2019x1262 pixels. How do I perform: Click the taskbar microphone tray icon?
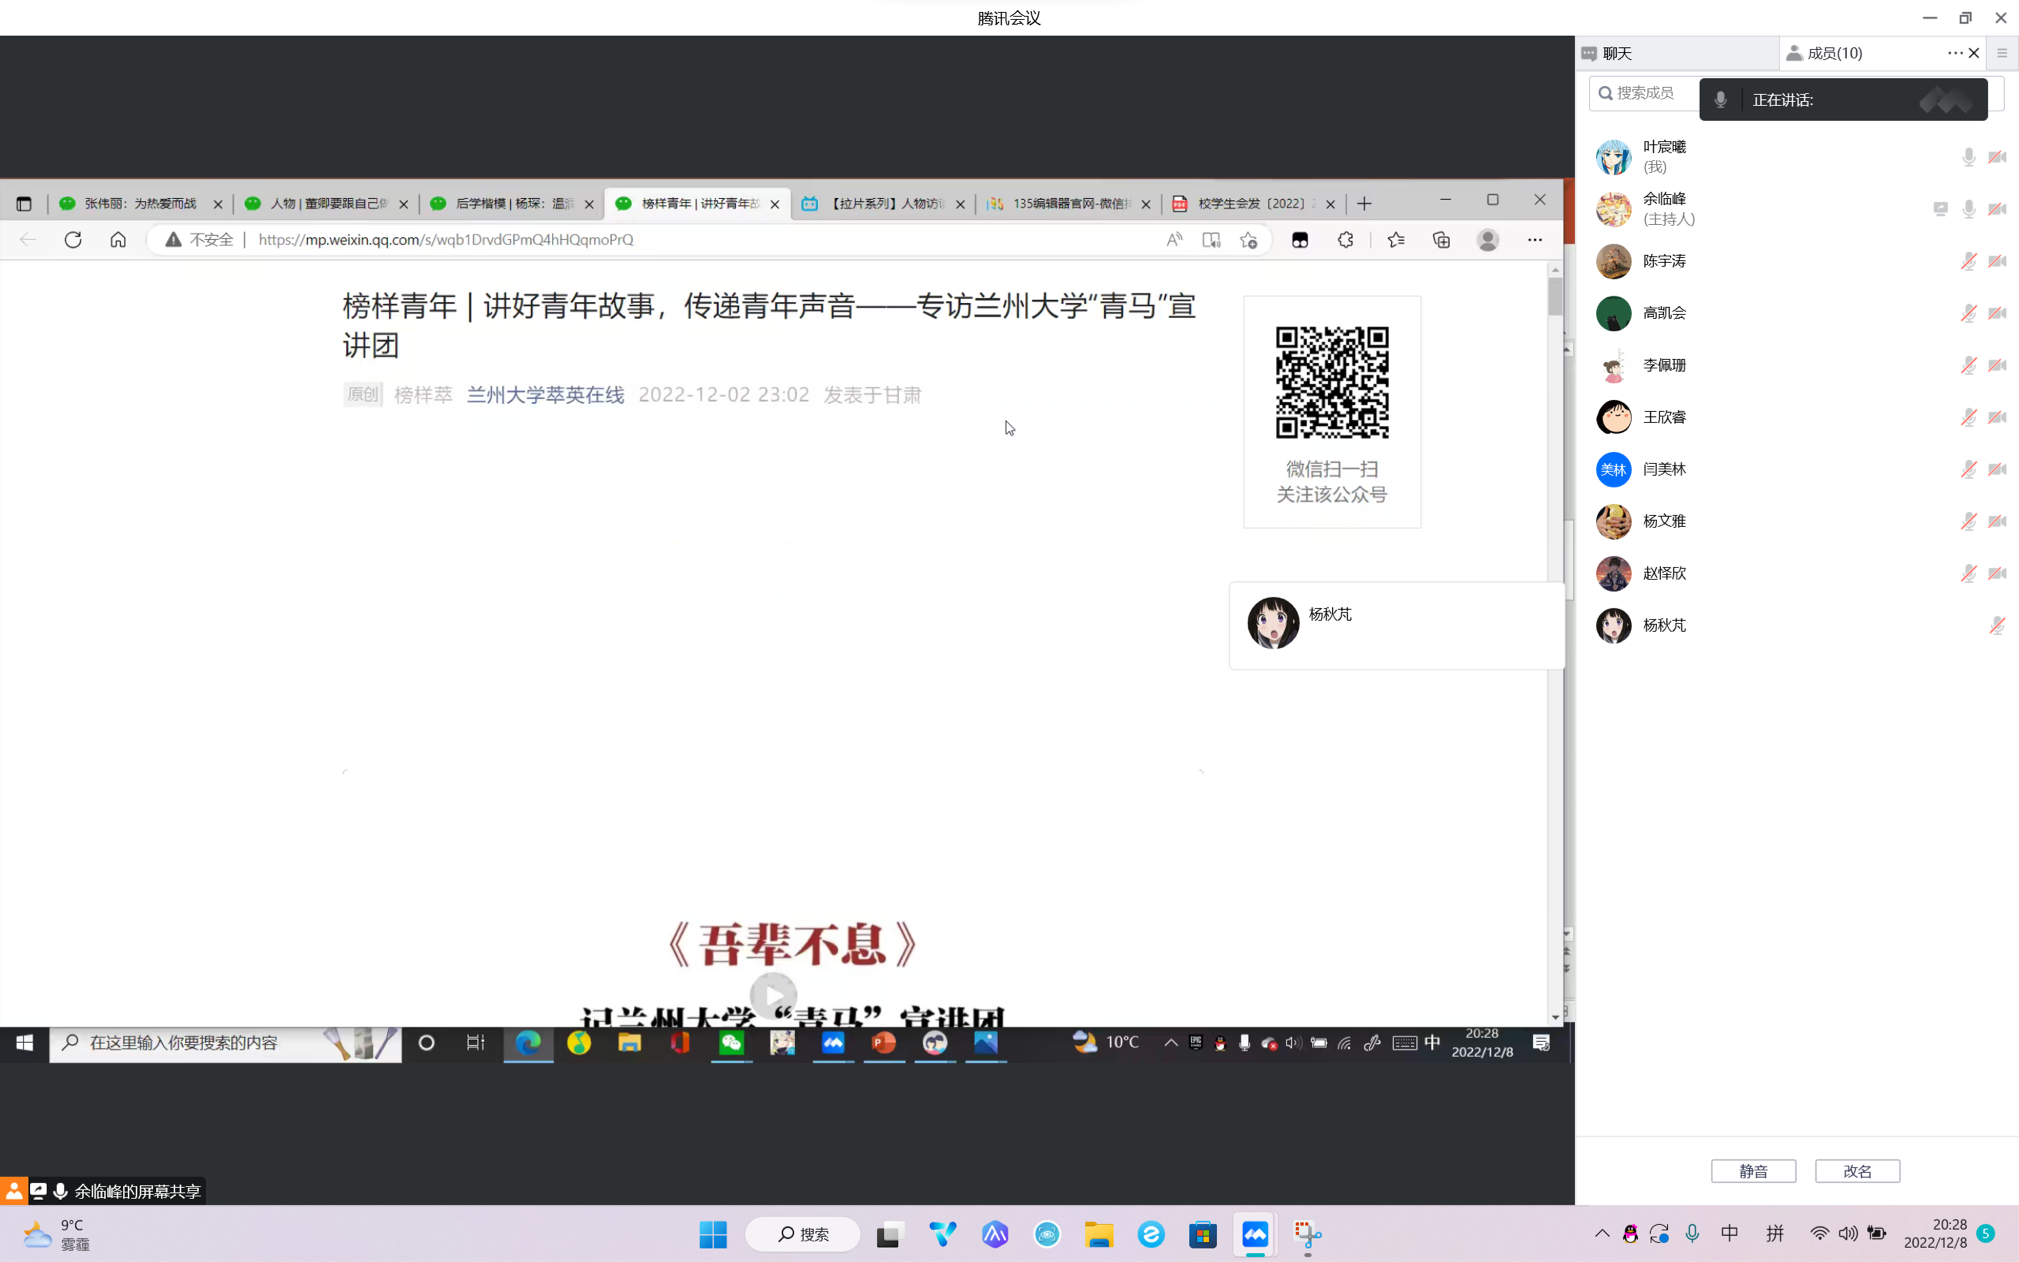[1692, 1234]
